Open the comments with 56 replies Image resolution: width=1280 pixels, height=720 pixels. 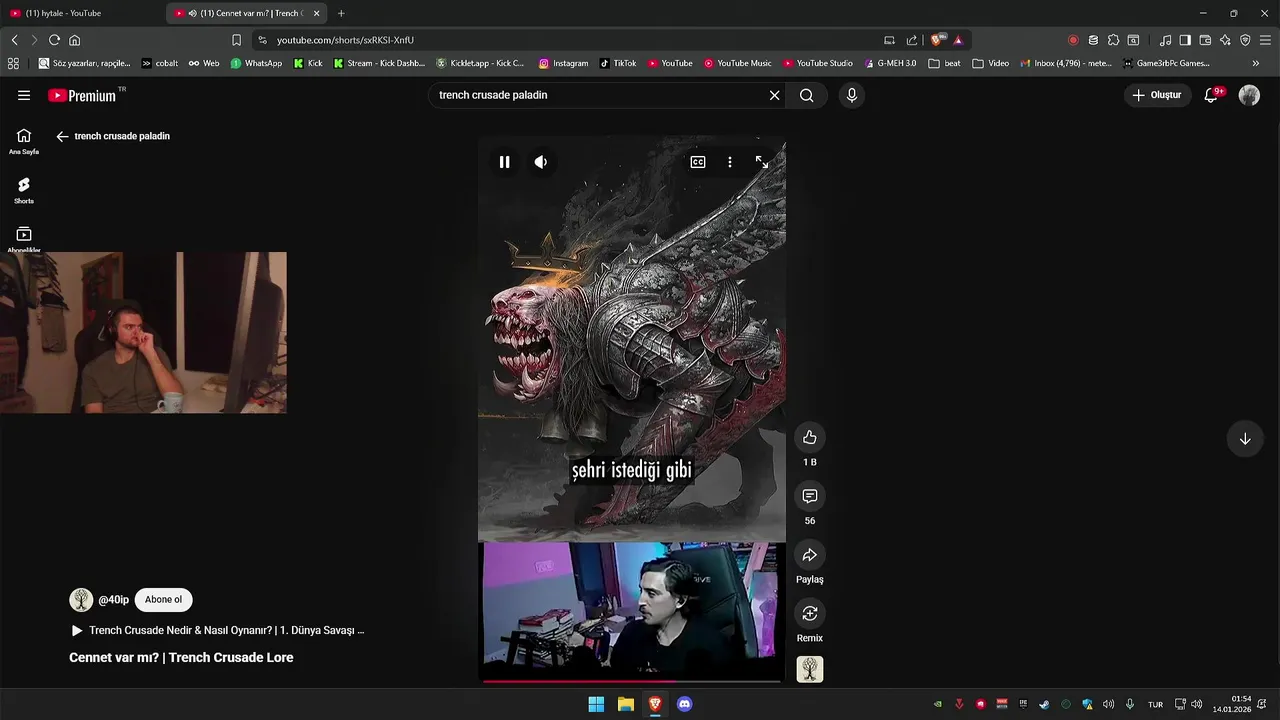(810, 496)
